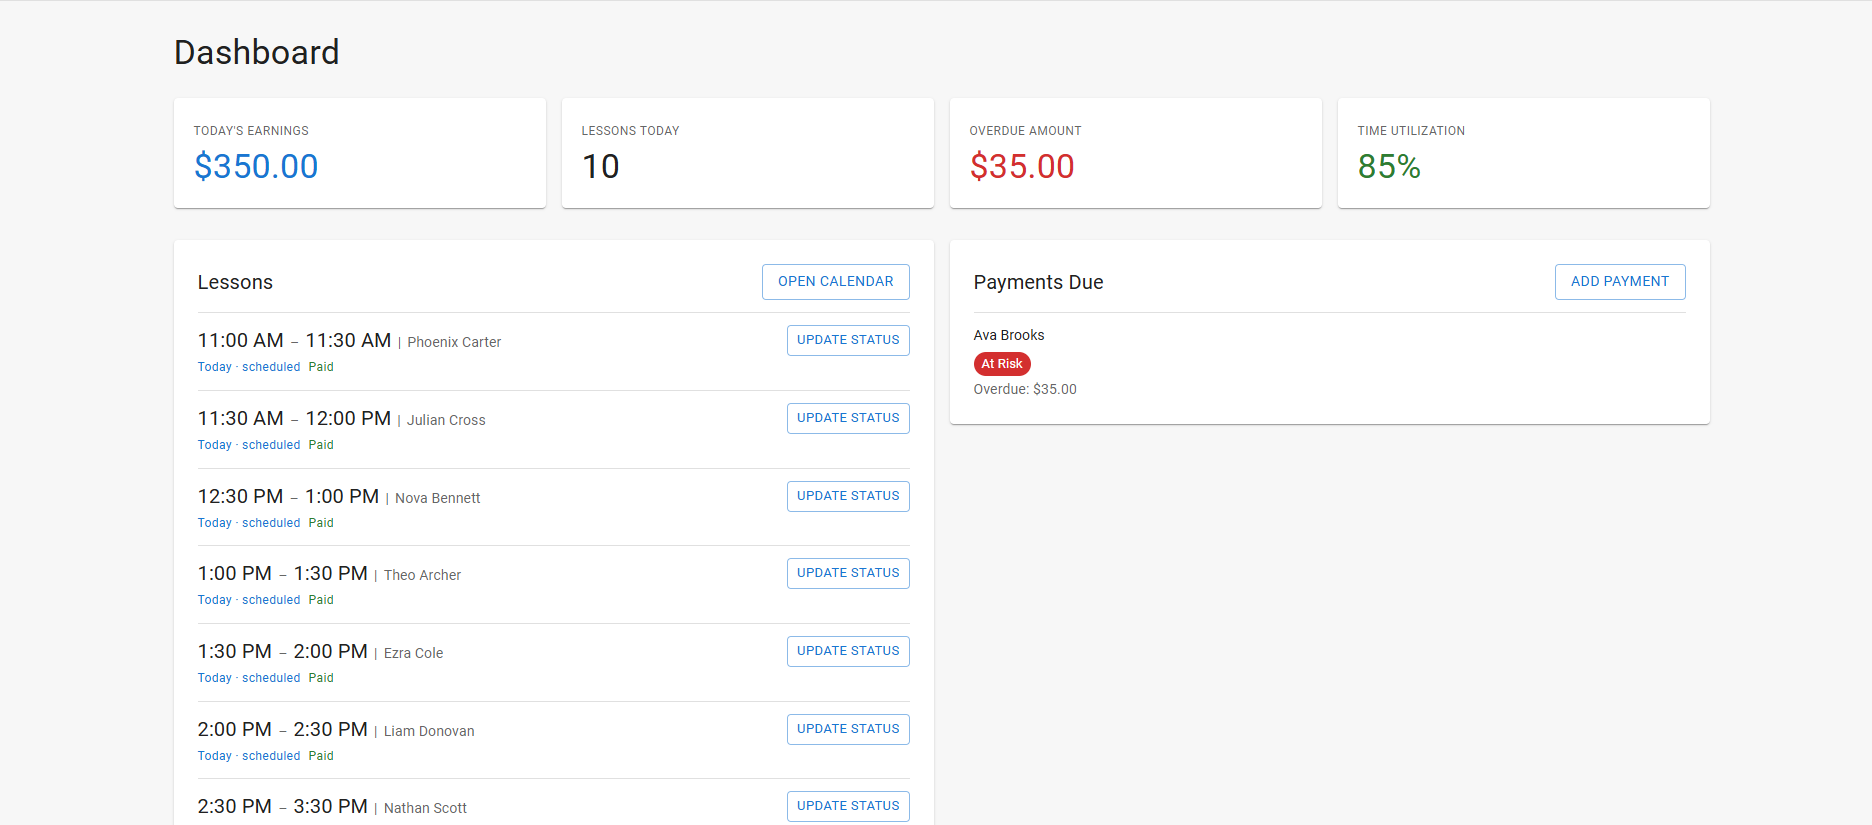
Task: Click the 12:30 PM lesson start time
Action: coord(240,496)
